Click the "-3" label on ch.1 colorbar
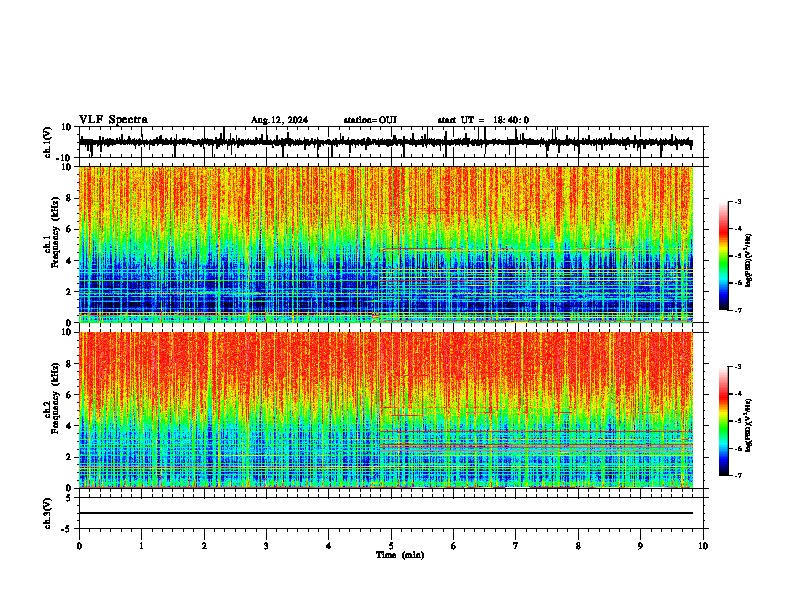792x612 pixels. point(737,202)
